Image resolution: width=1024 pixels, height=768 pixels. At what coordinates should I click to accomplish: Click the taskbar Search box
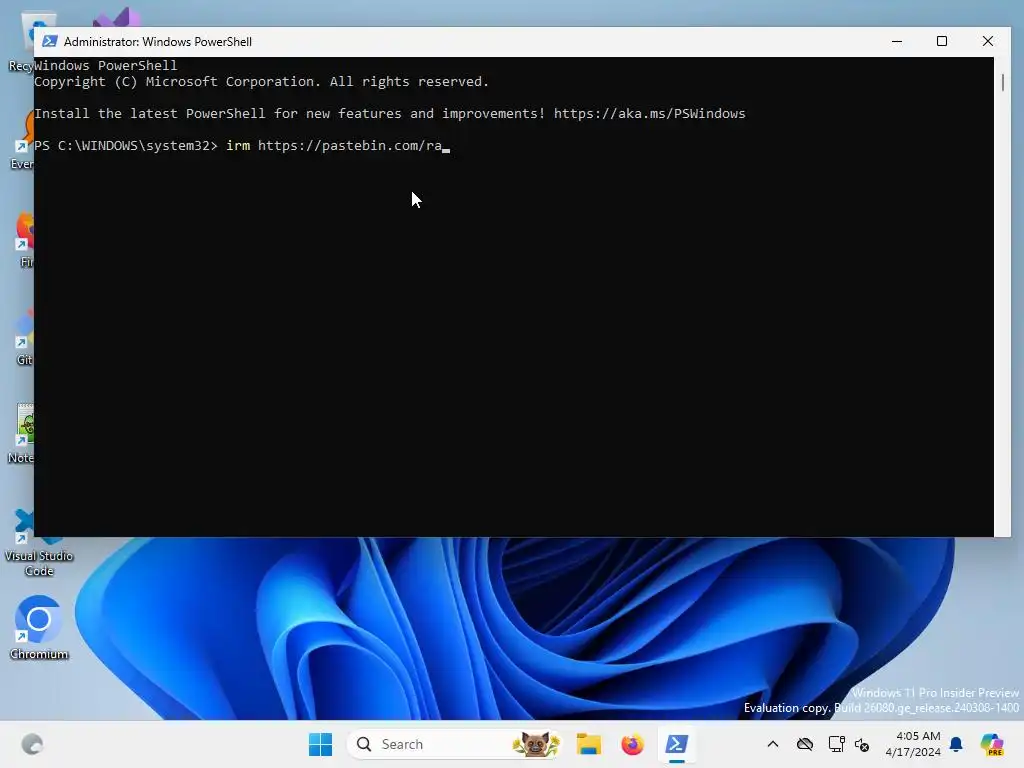tap(455, 744)
